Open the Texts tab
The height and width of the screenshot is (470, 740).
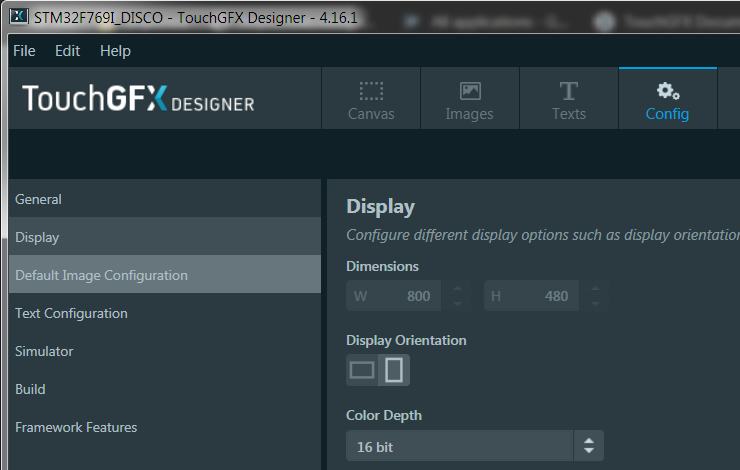(569, 98)
